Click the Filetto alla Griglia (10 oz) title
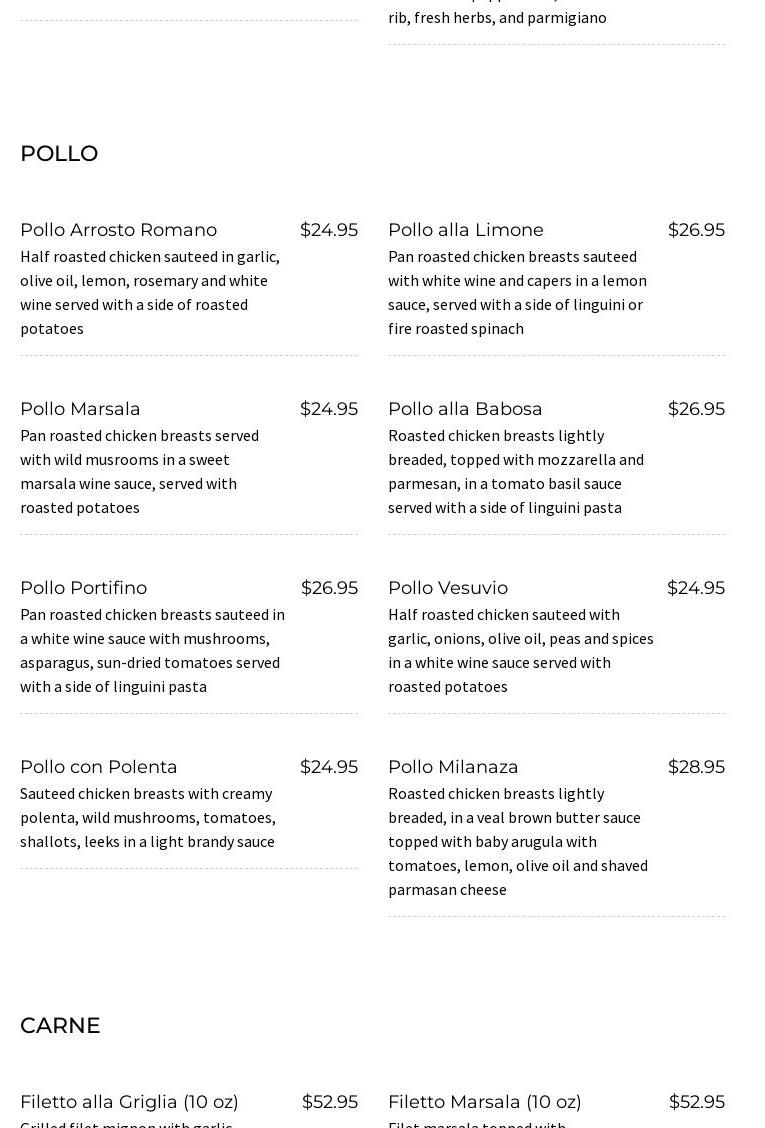765x1128 pixels. point(129,1102)
